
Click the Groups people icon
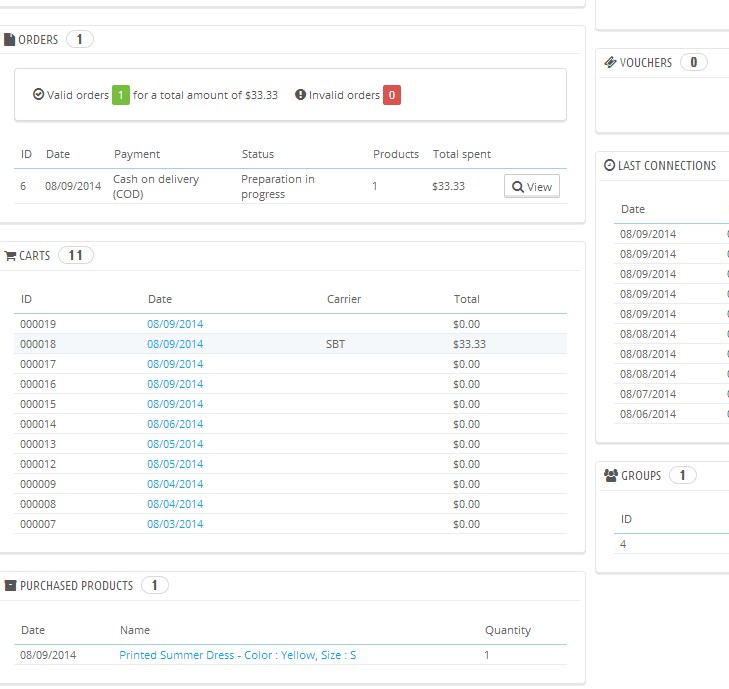(x=611, y=476)
